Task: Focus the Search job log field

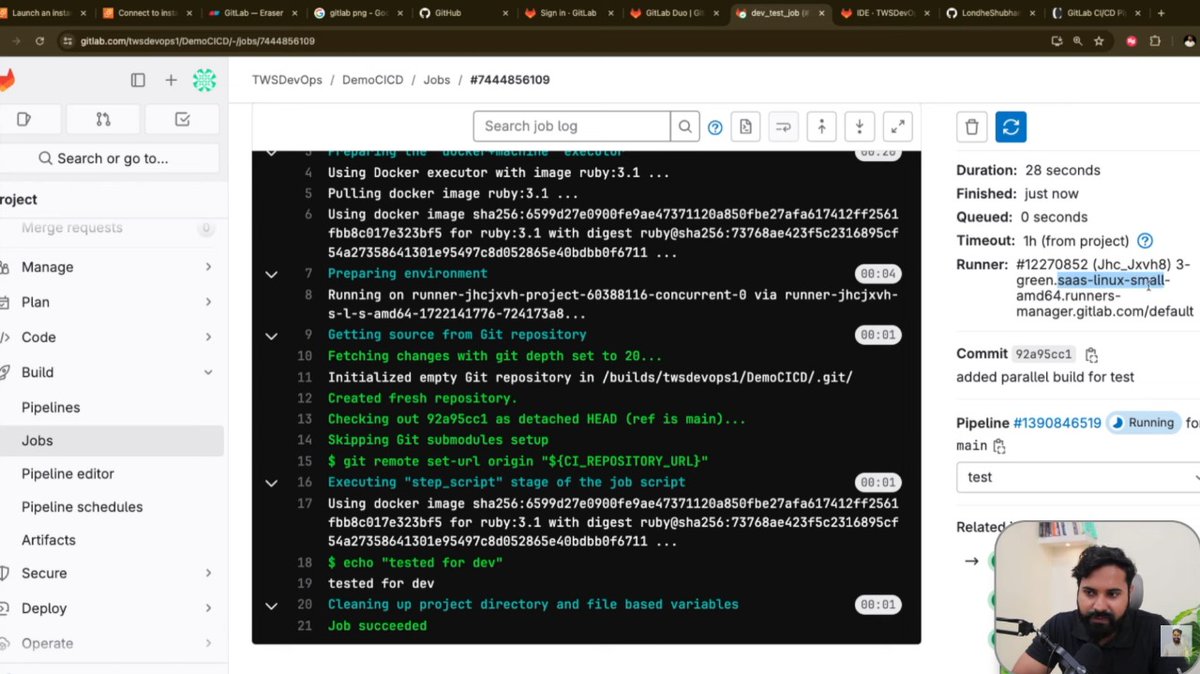Action: coord(572,126)
